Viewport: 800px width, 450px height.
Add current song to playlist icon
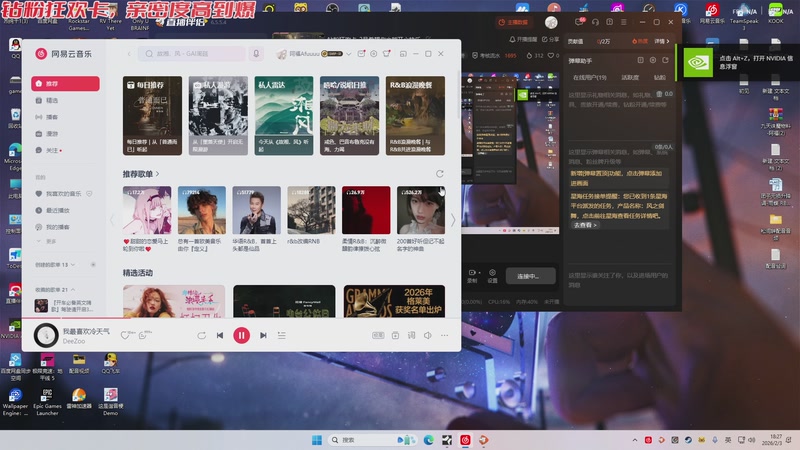click(x=395, y=335)
